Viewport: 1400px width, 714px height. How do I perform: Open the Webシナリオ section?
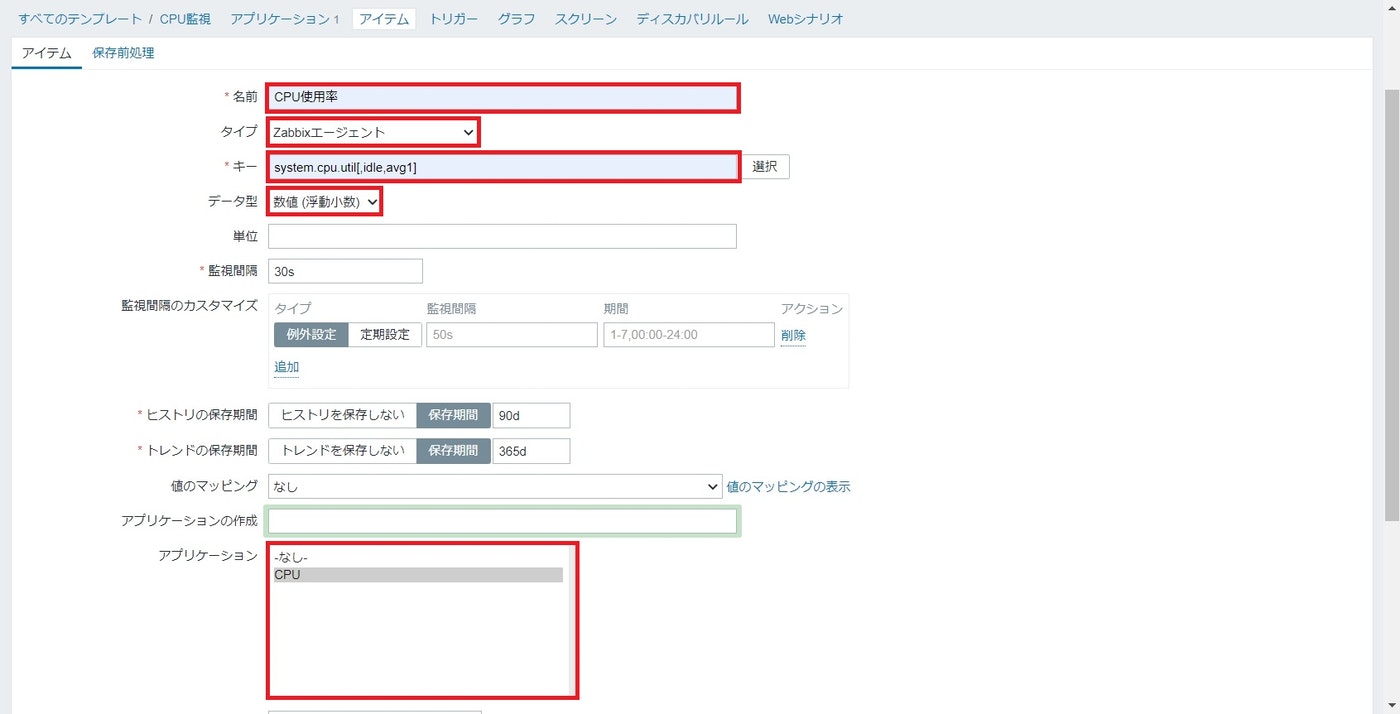(805, 18)
